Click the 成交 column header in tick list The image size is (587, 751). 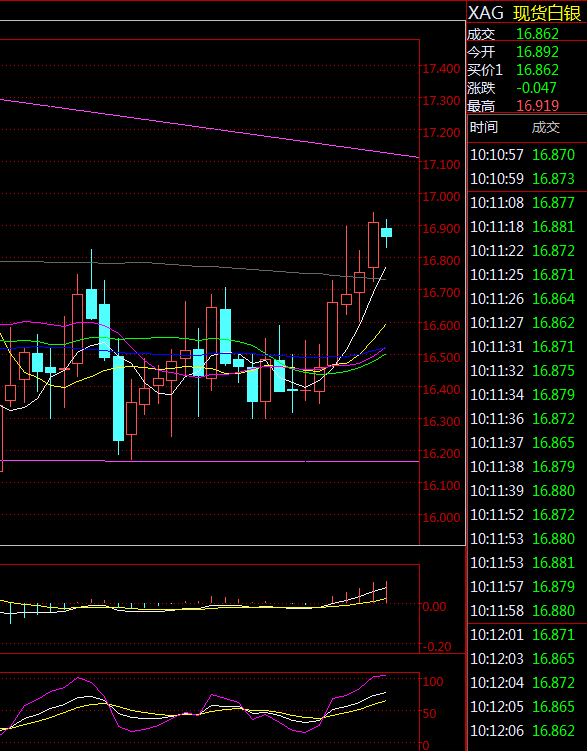pos(546,127)
